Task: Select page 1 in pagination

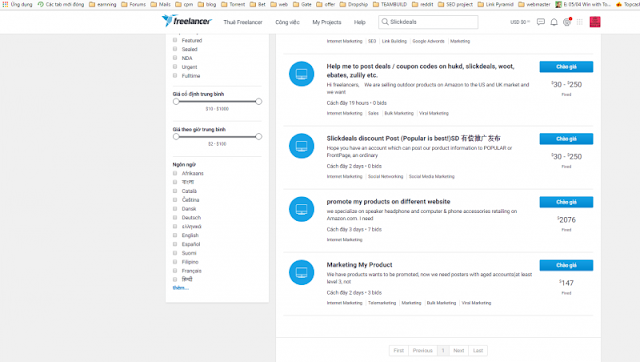Action: [443, 351]
